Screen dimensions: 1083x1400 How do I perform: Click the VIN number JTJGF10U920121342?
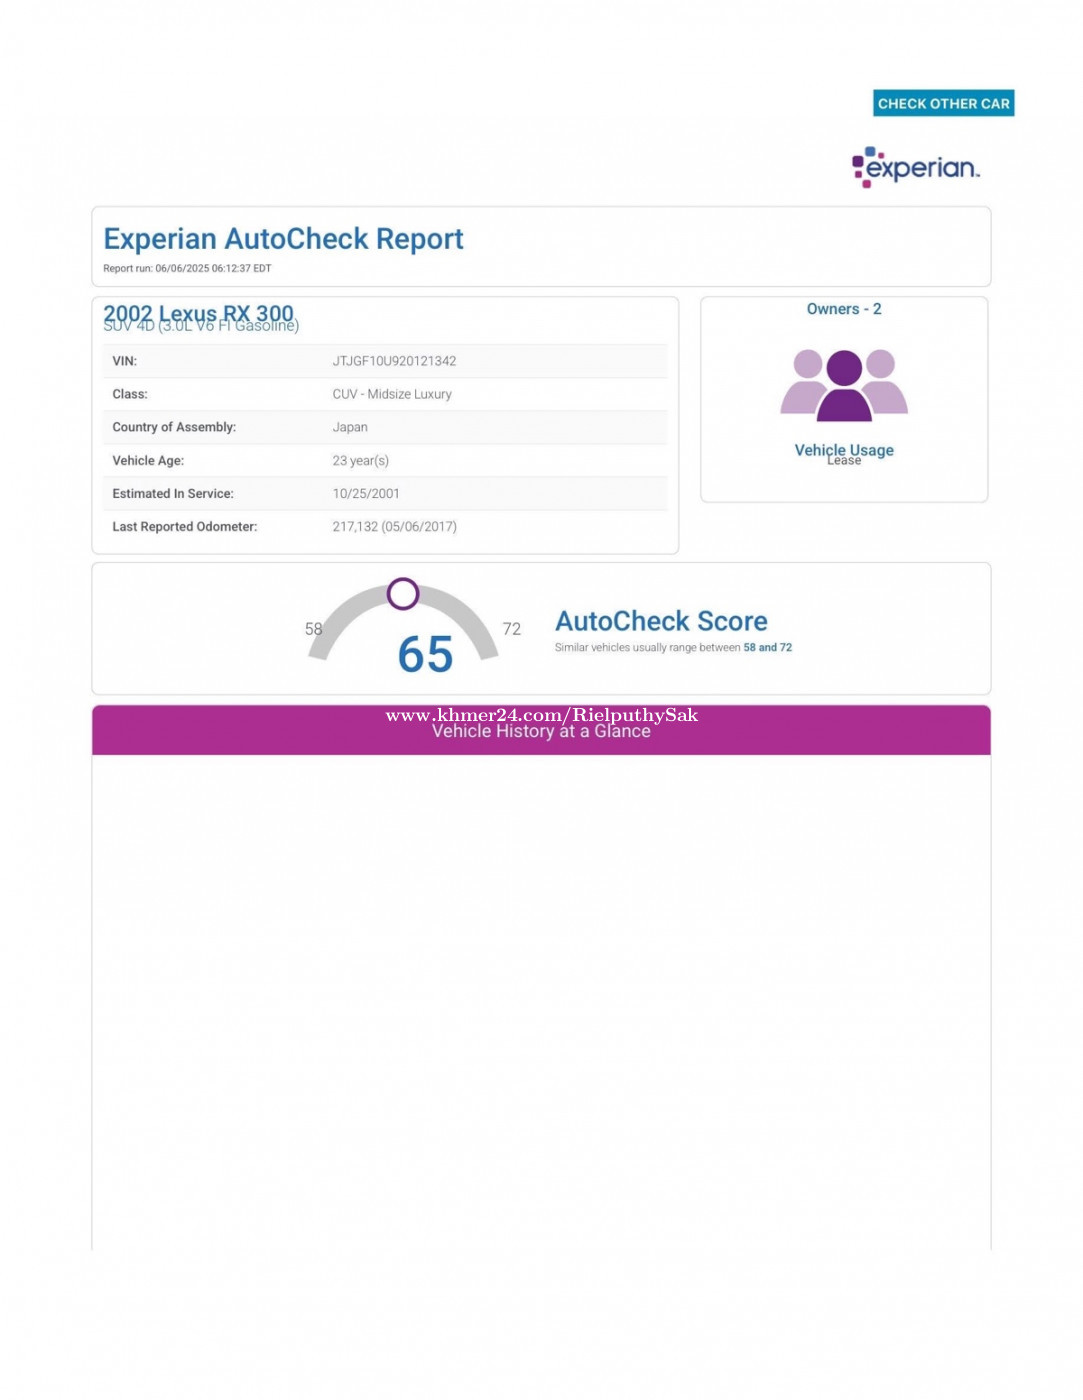pyautogui.click(x=394, y=361)
